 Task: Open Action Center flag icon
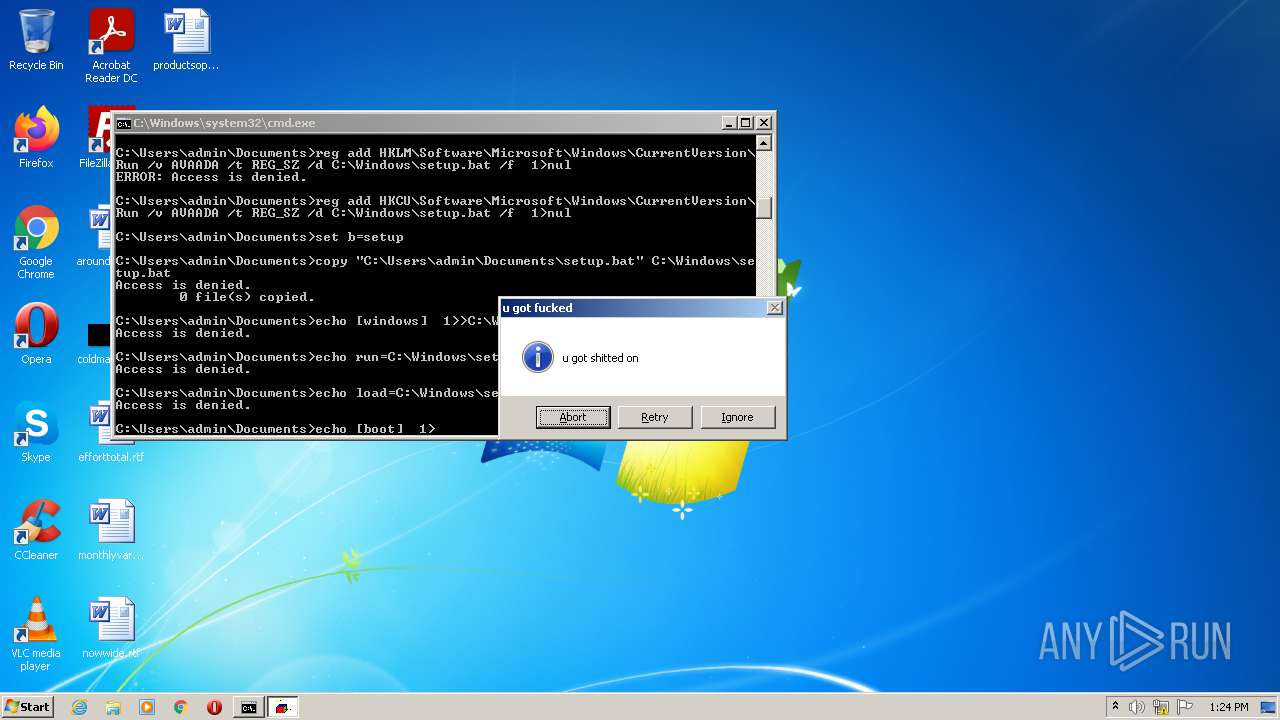tap(1185, 707)
